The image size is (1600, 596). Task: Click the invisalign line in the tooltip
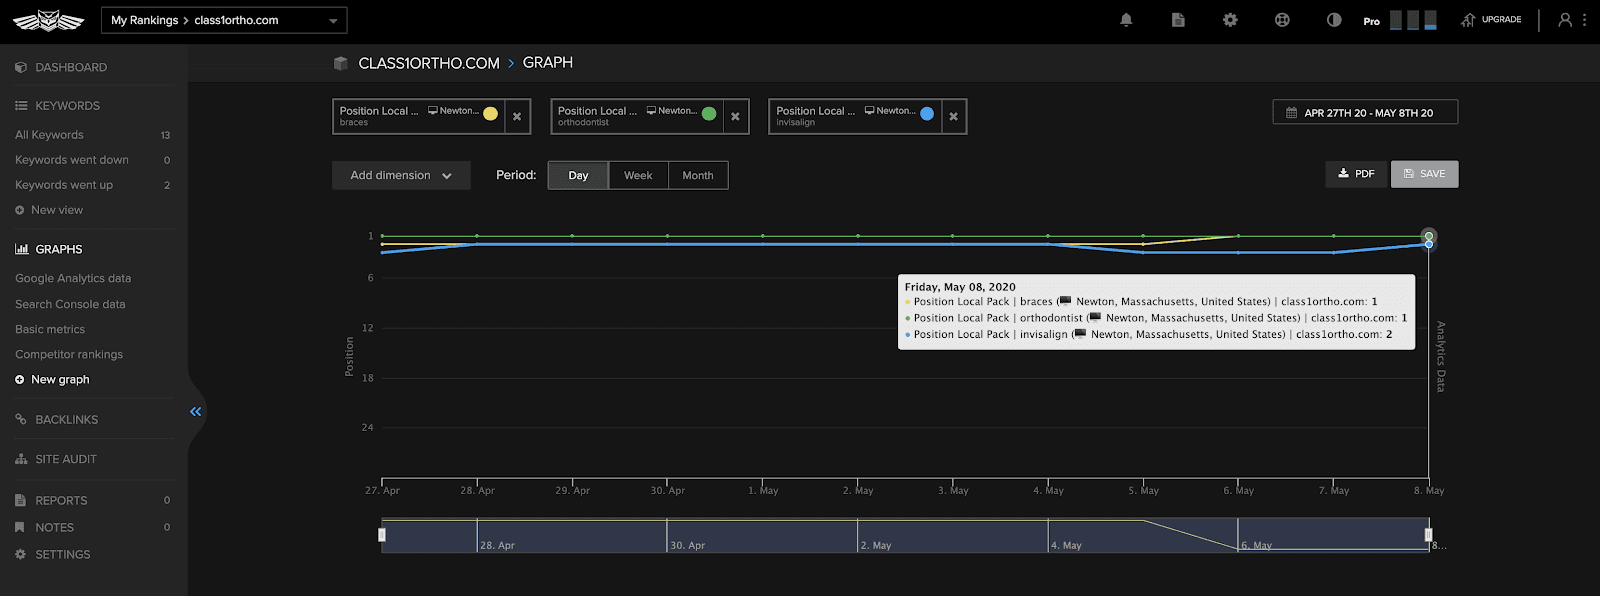(x=1148, y=334)
